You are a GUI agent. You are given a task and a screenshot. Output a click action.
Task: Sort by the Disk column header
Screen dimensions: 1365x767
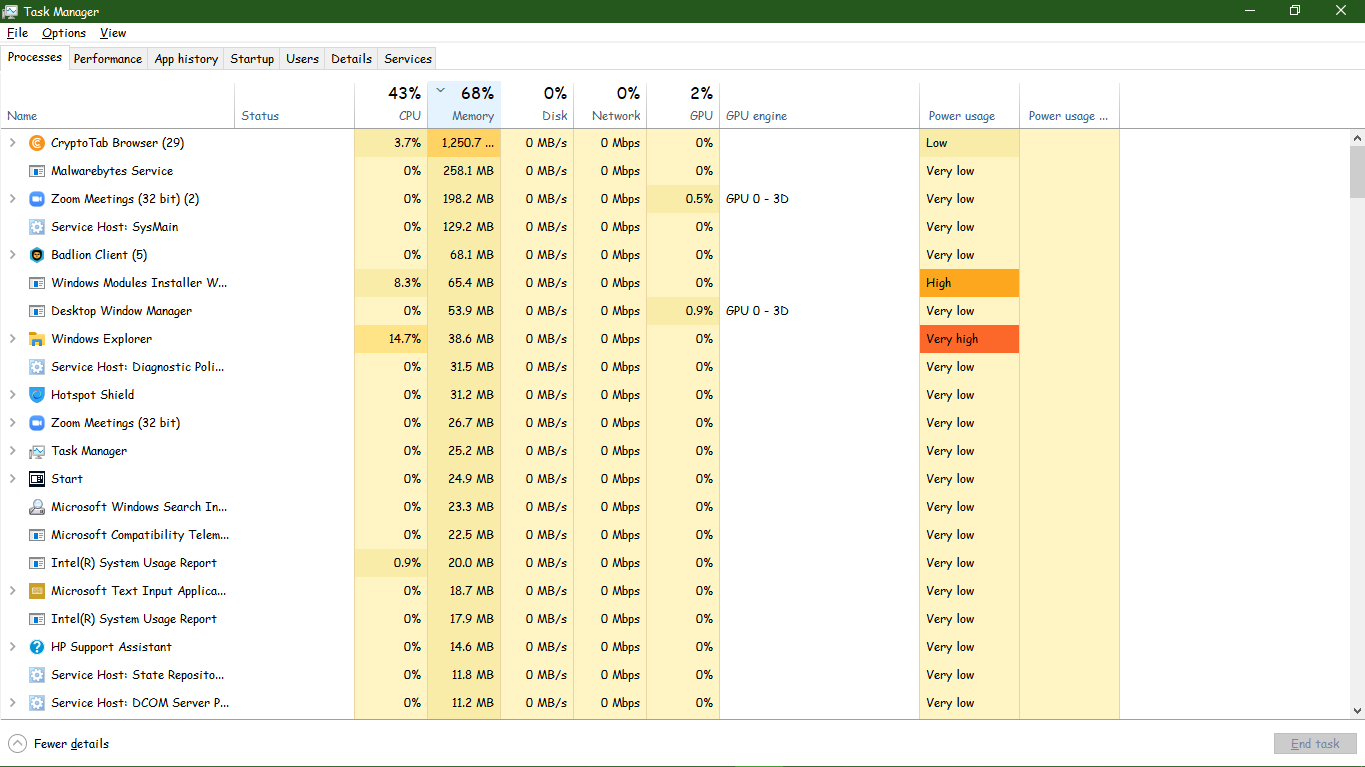[537, 104]
